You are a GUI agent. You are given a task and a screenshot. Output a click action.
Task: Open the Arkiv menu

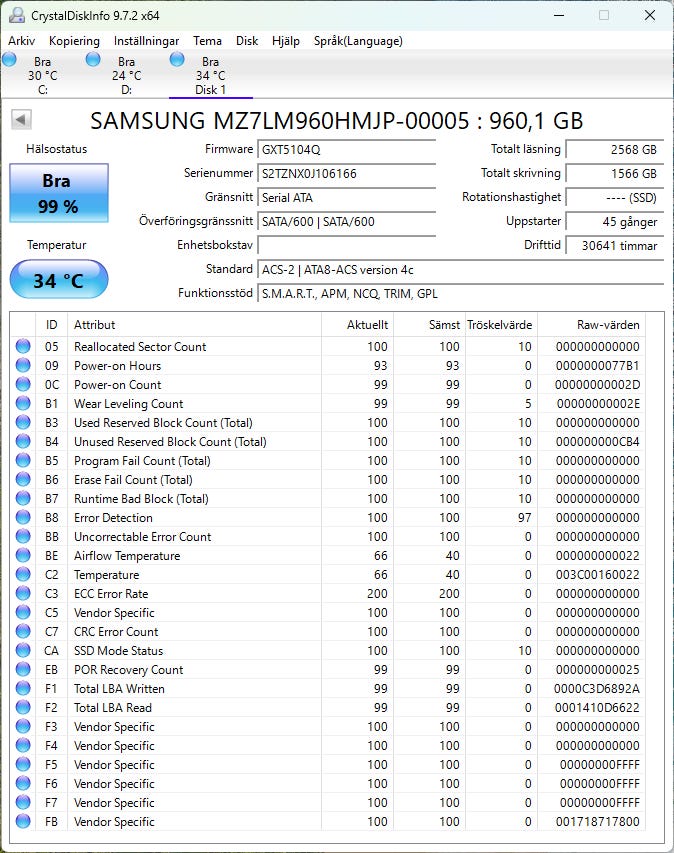tap(22, 41)
